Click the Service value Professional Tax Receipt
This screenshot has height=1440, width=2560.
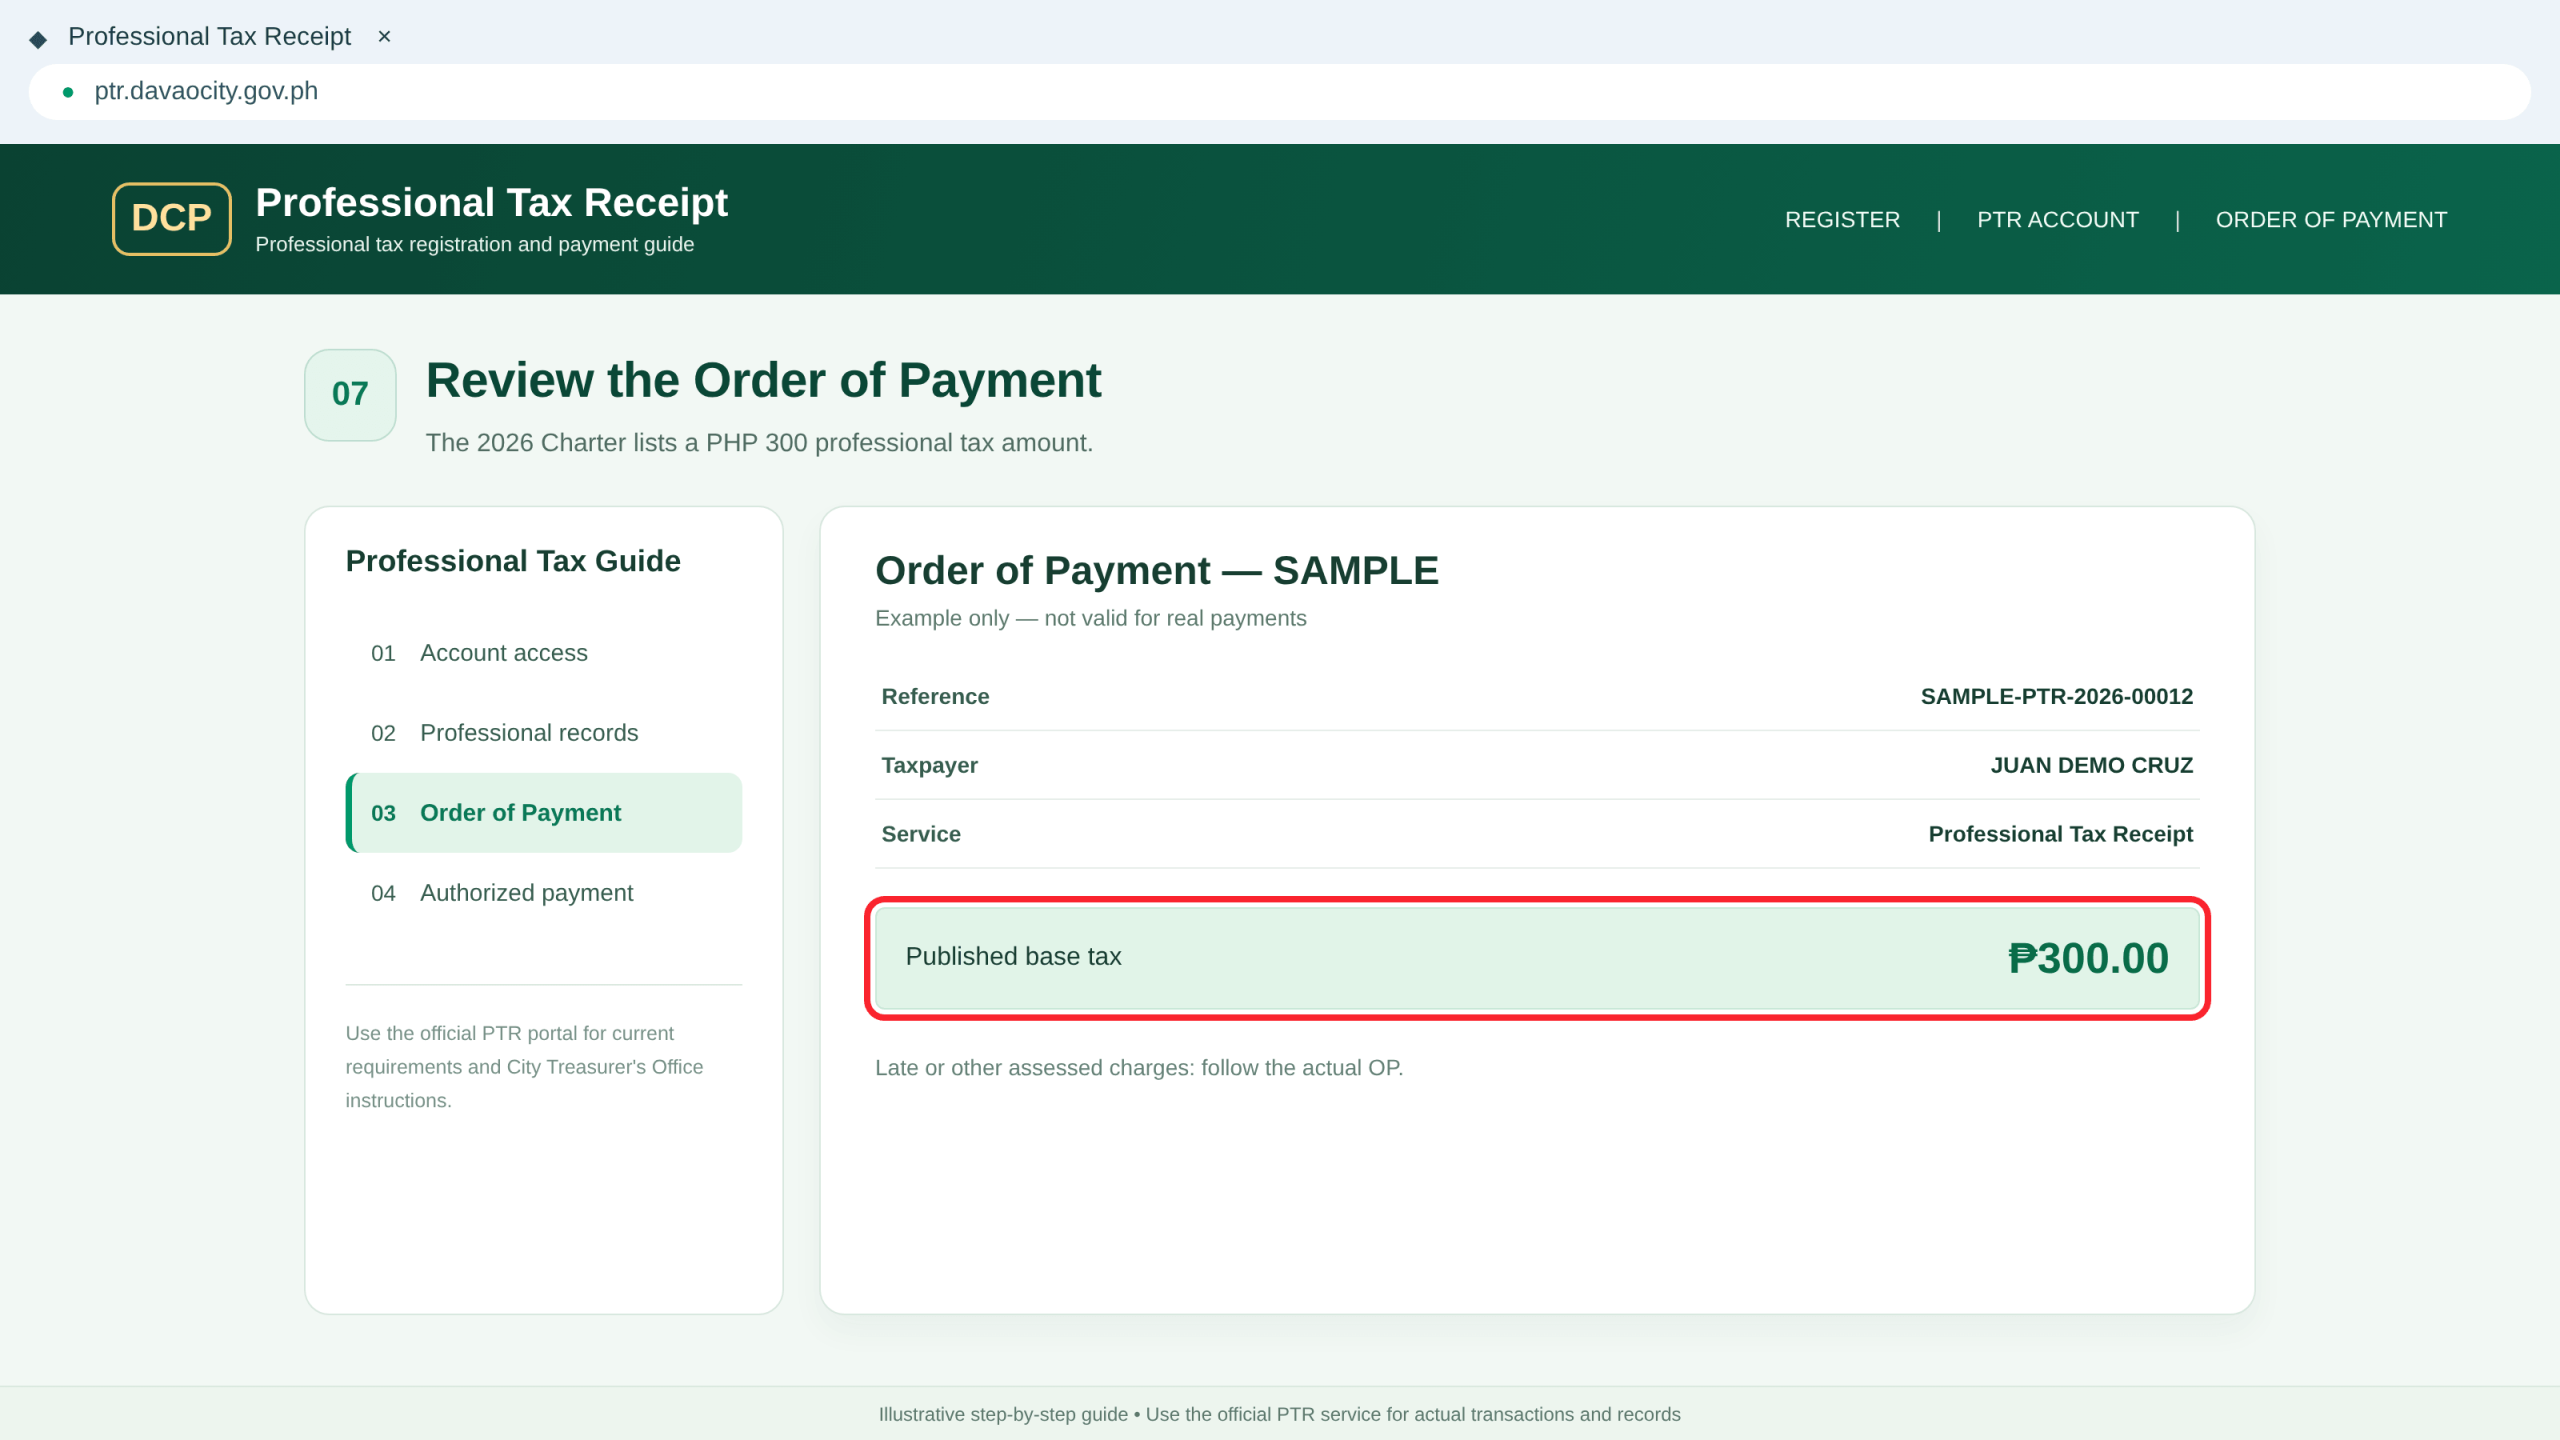point(2060,834)
